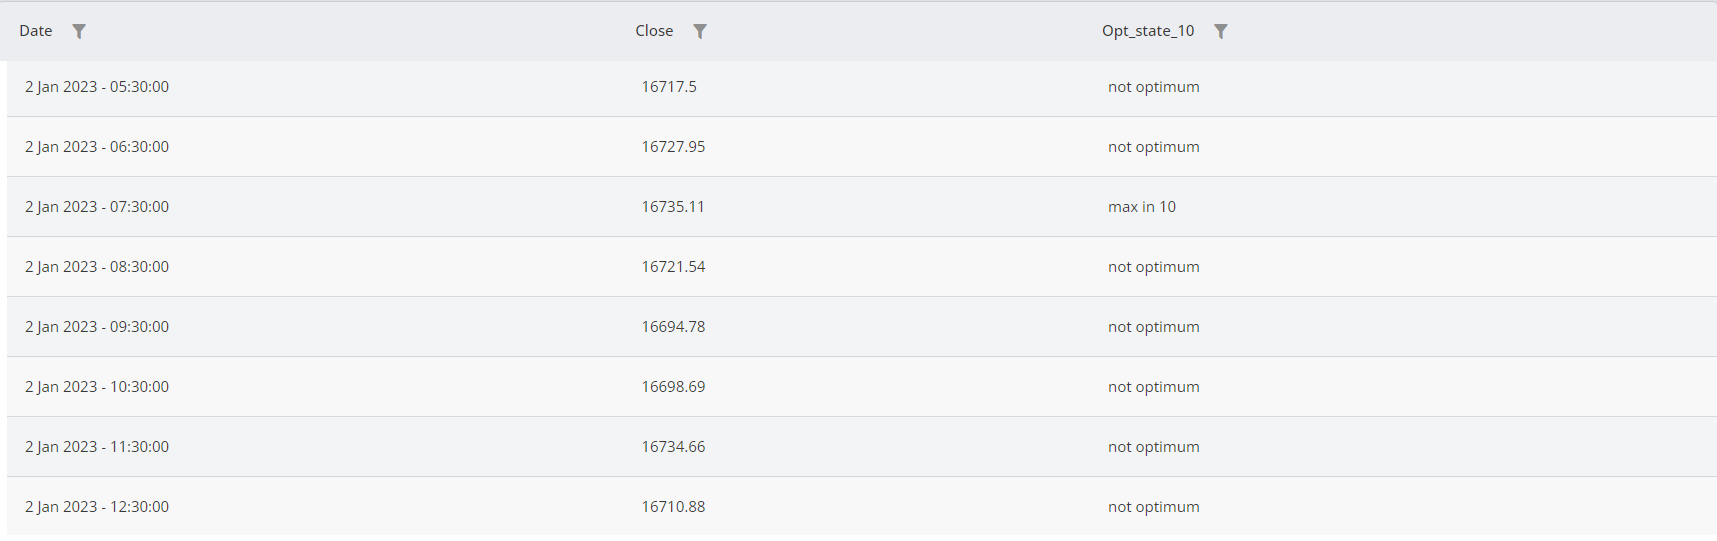The height and width of the screenshot is (541, 1717).
Task: Open the Close column filter icon
Action: pyautogui.click(x=700, y=31)
